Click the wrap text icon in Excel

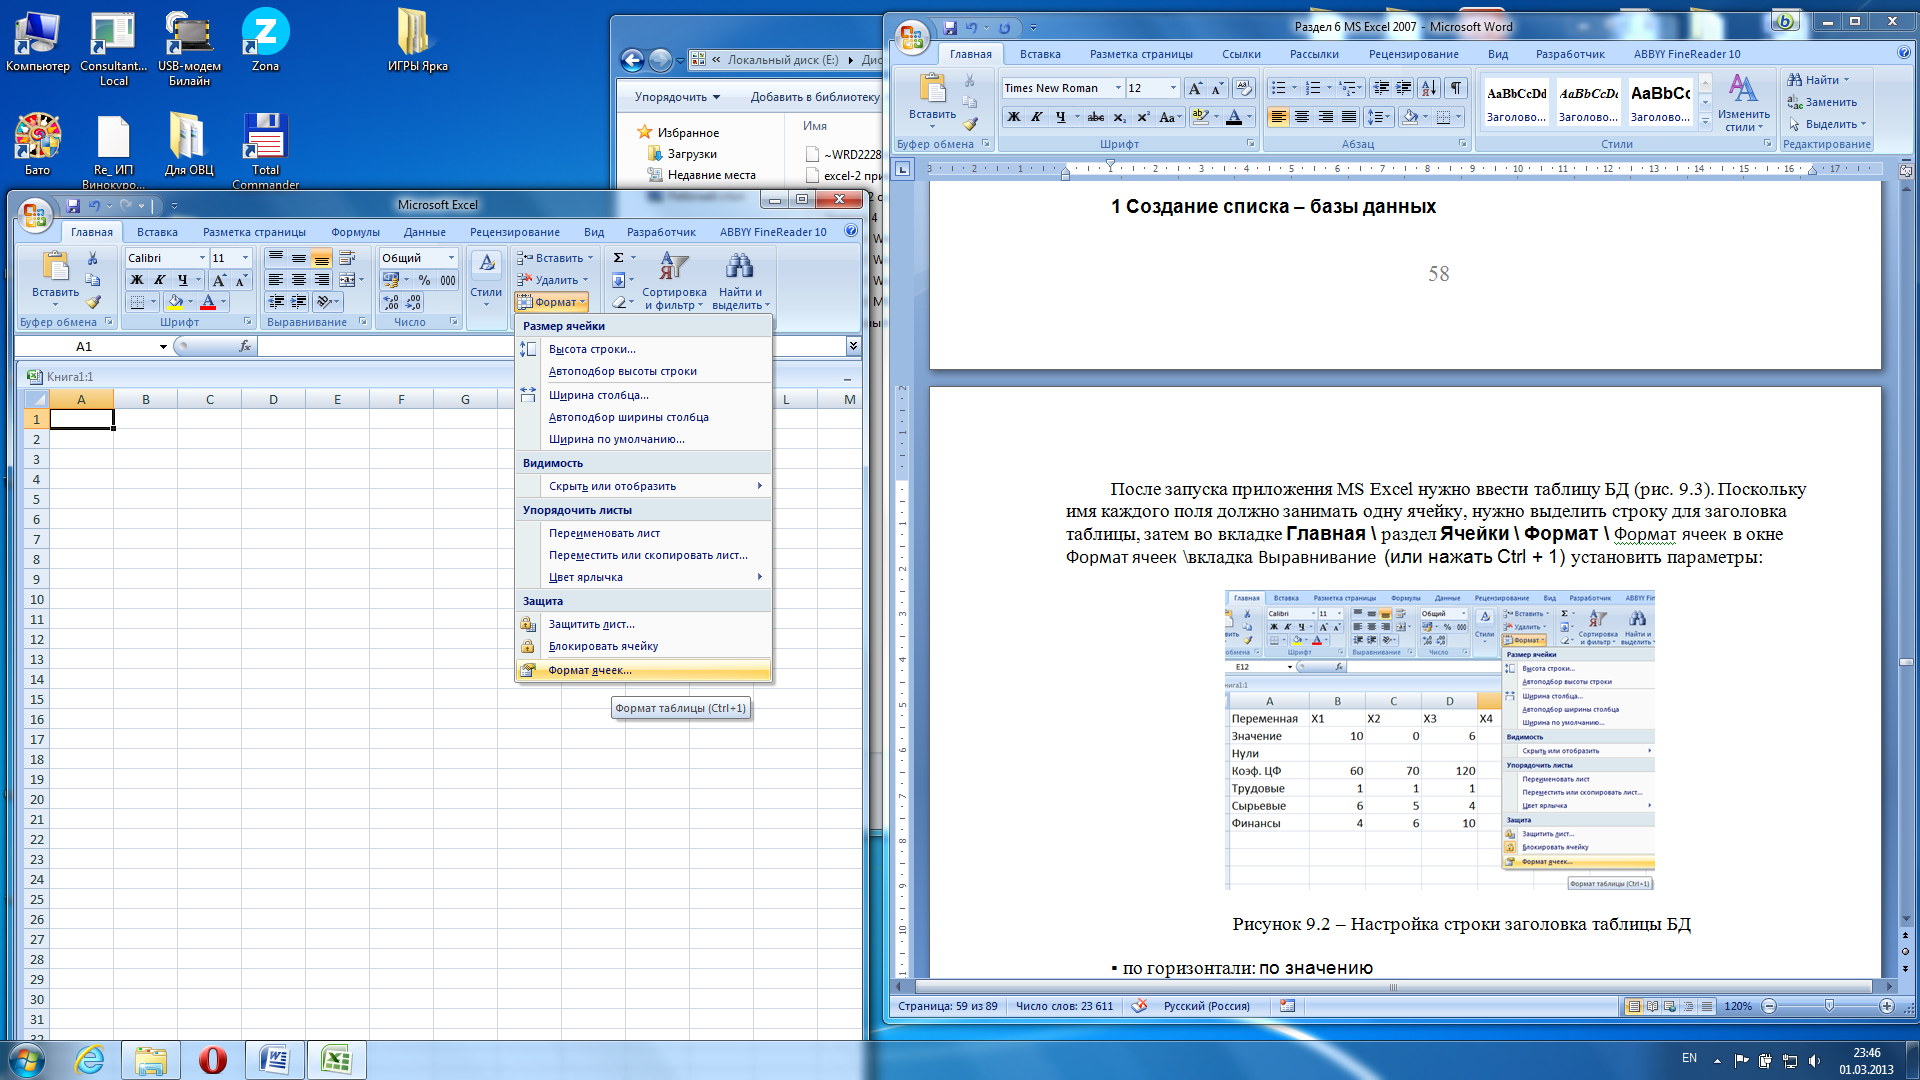click(347, 258)
